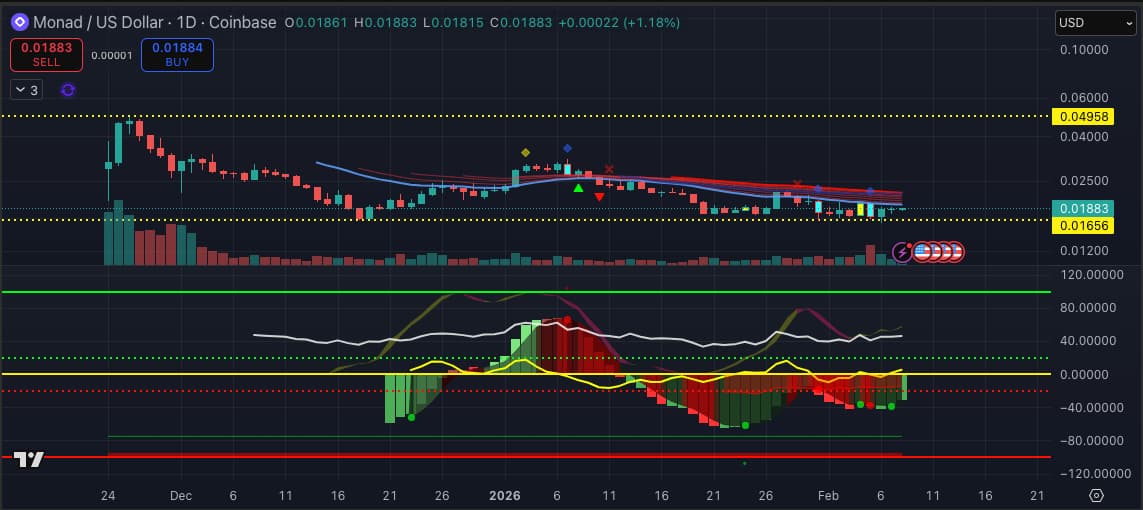The image size is (1143, 510).
Task: Click the yellow diamond signal marker
Action: click(525, 153)
